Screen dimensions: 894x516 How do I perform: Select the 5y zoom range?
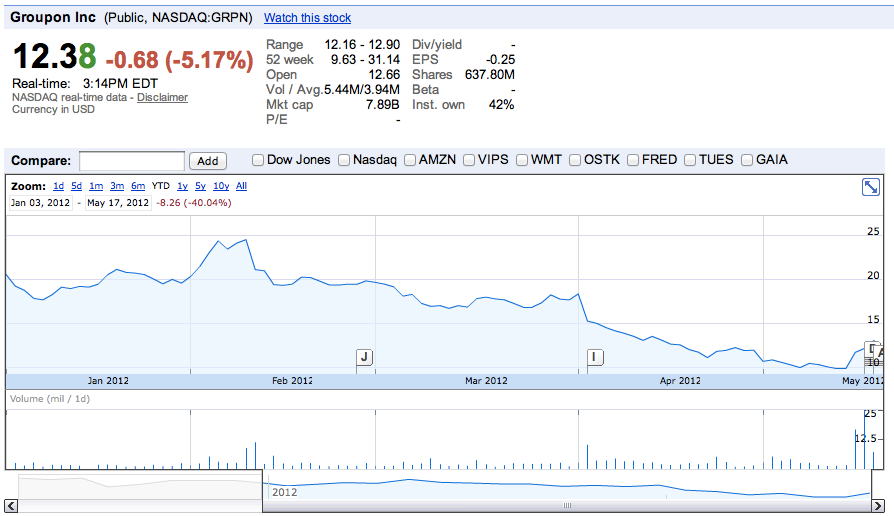(200, 186)
